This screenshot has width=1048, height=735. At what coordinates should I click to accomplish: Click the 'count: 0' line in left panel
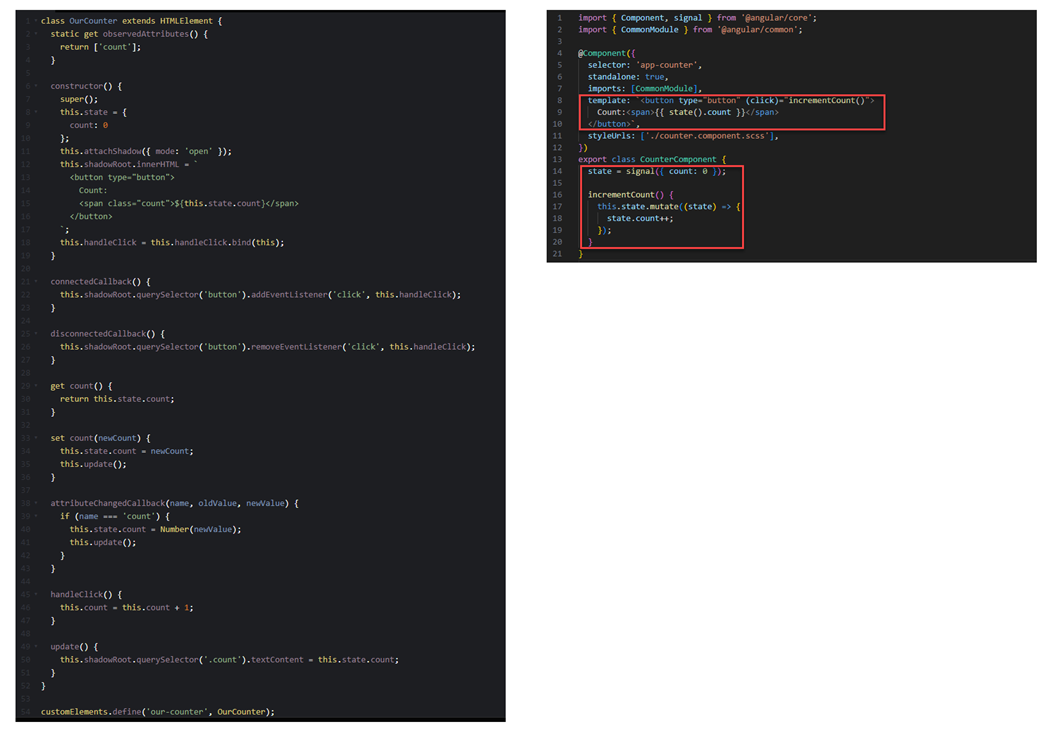88,126
